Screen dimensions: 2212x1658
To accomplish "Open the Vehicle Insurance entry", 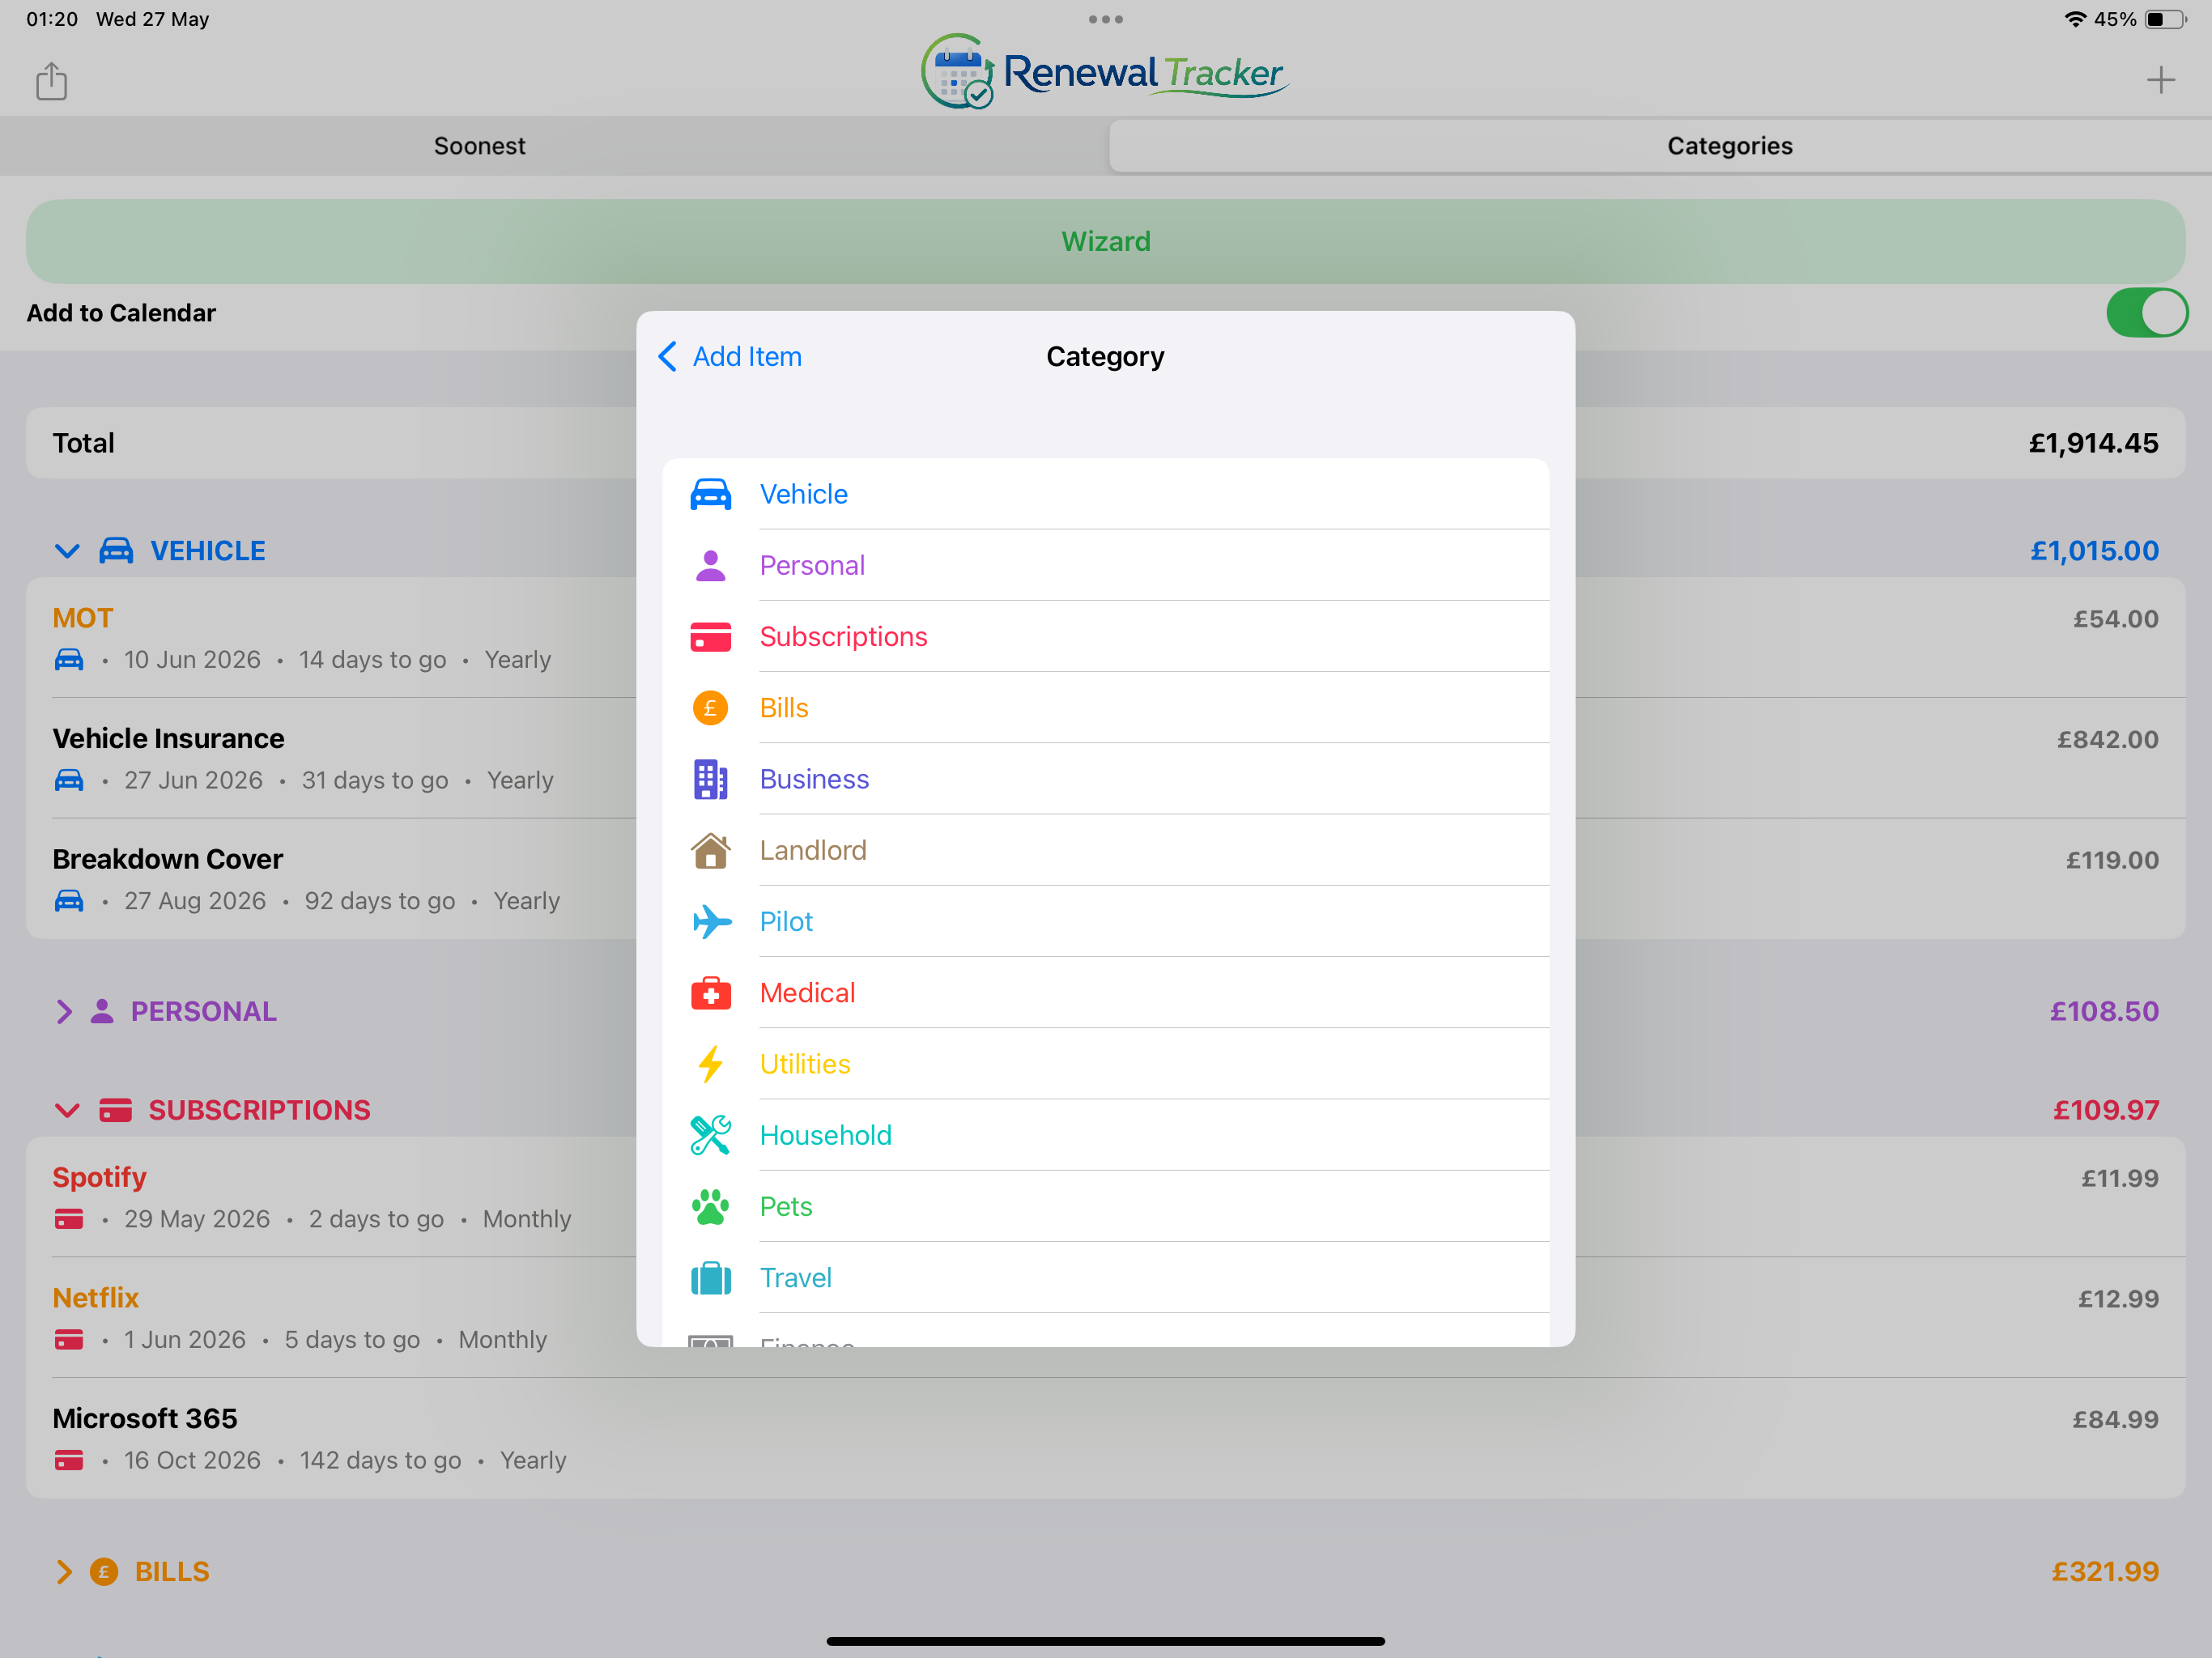I will tap(1105, 758).
